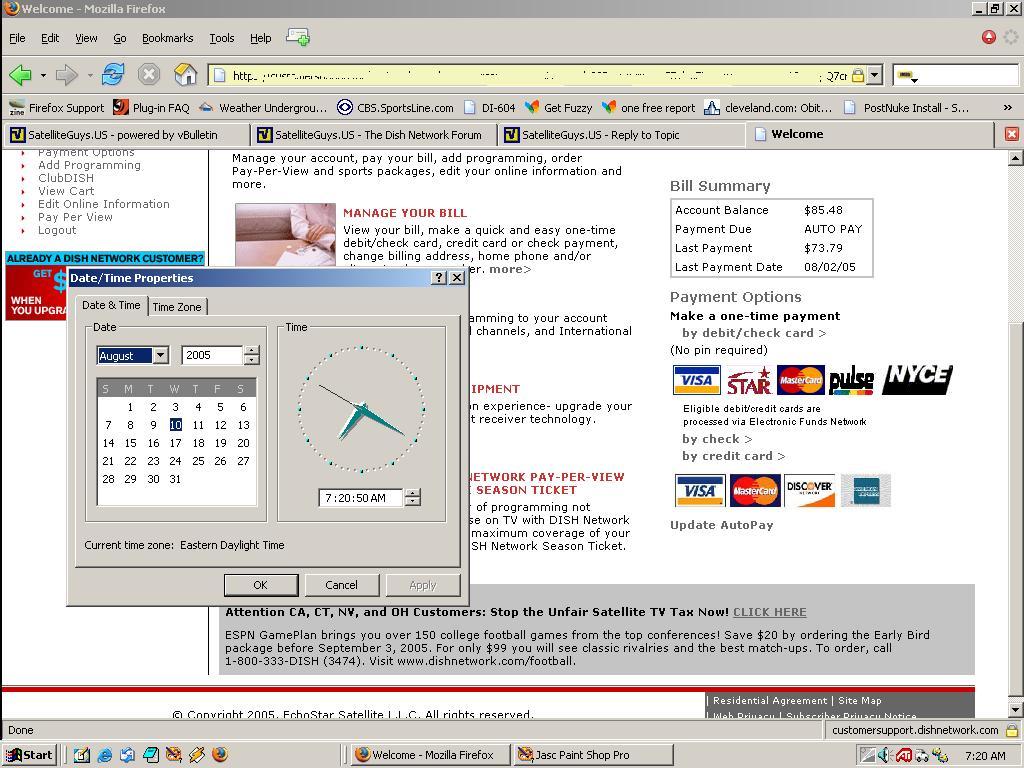1024x768 pixels.
Task: Click into the year field showing 2005
Action: pos(212,355)
